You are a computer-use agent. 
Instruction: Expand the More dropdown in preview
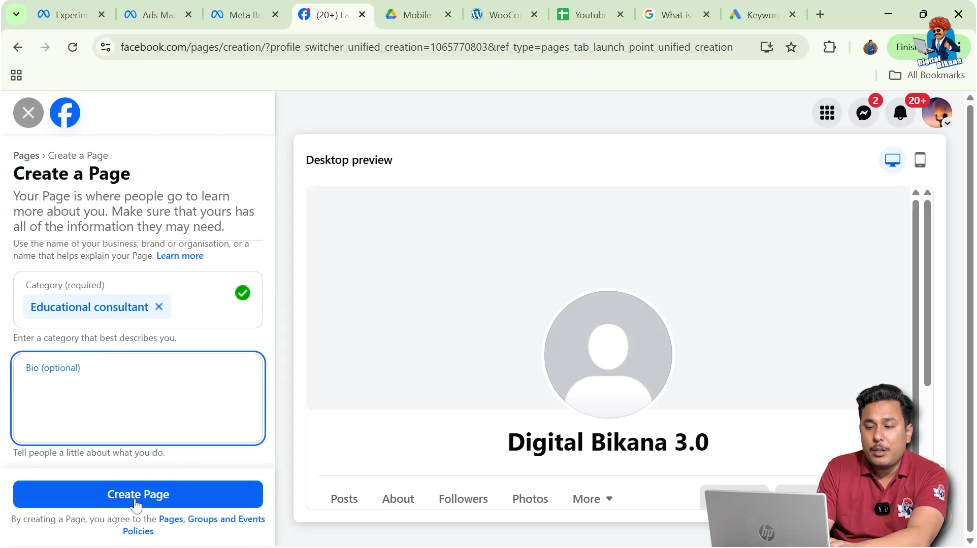[x=592, y=499]
